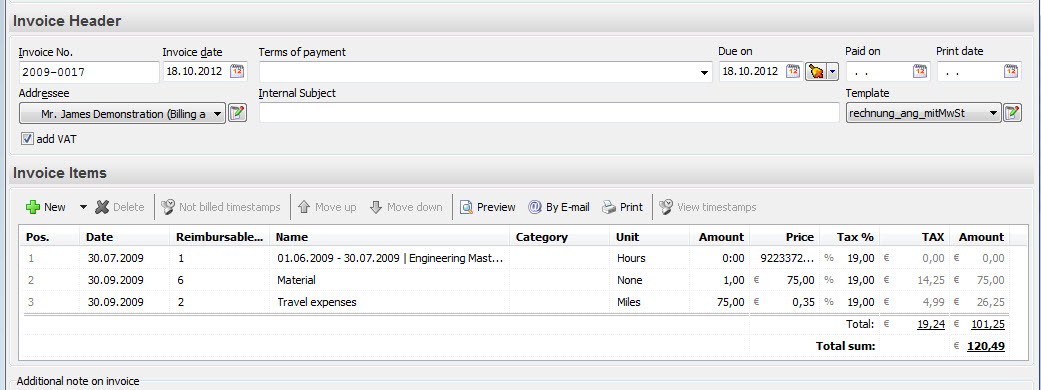The width and height of the screenshot is (1041, 390).
Task: Open the Print date calendar icon
Action: (1011, 71)
